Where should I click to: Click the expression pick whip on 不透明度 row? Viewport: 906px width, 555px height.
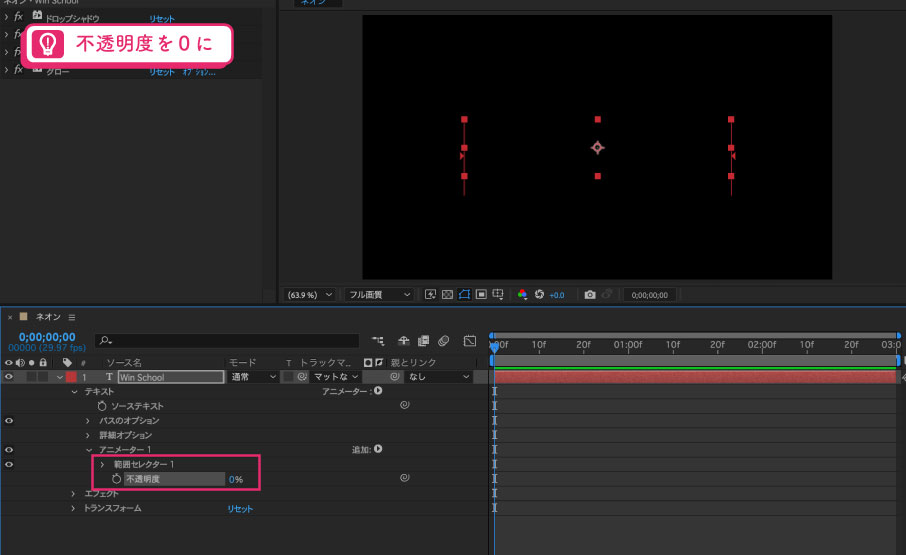[404, 478]
